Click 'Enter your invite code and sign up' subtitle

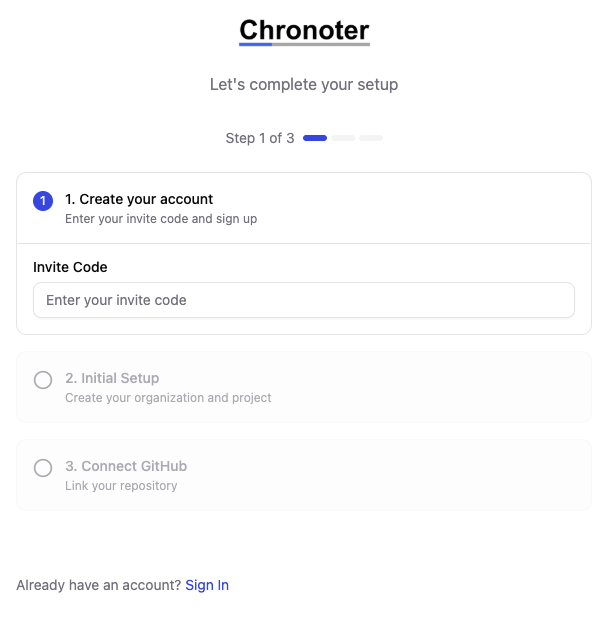(x=161, y=218)
